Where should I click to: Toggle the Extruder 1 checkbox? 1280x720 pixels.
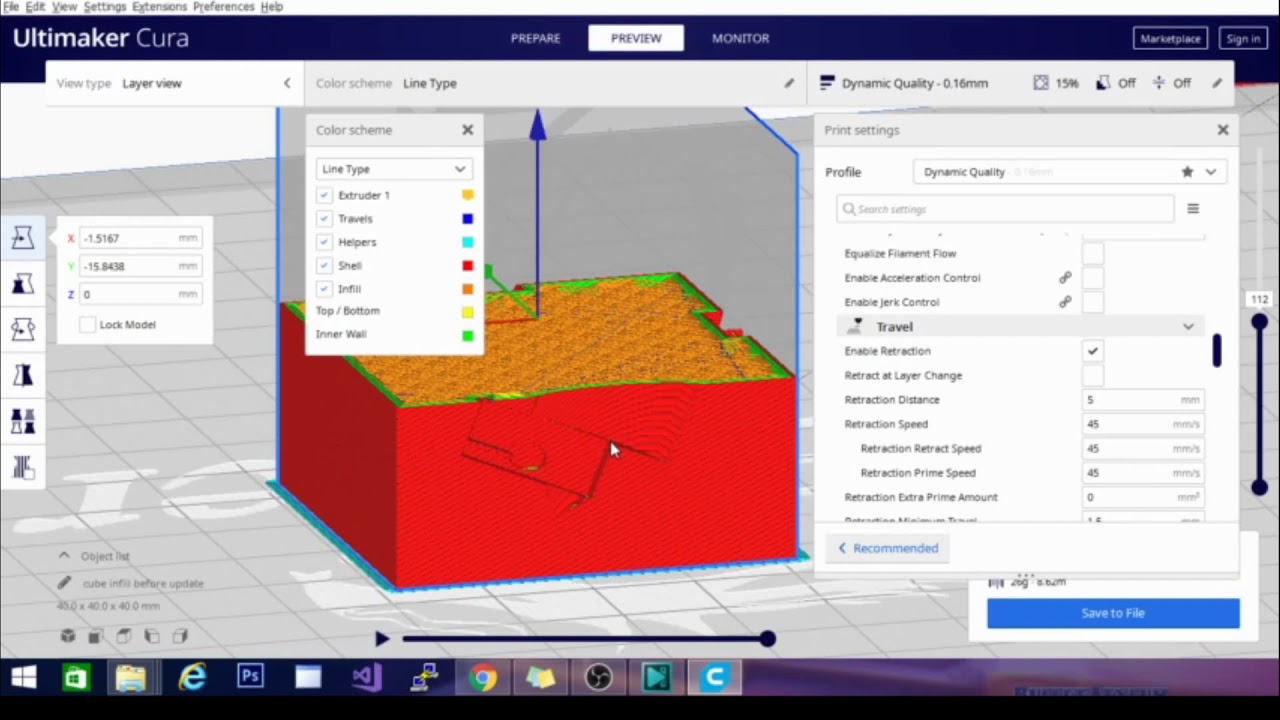point(324,195)
